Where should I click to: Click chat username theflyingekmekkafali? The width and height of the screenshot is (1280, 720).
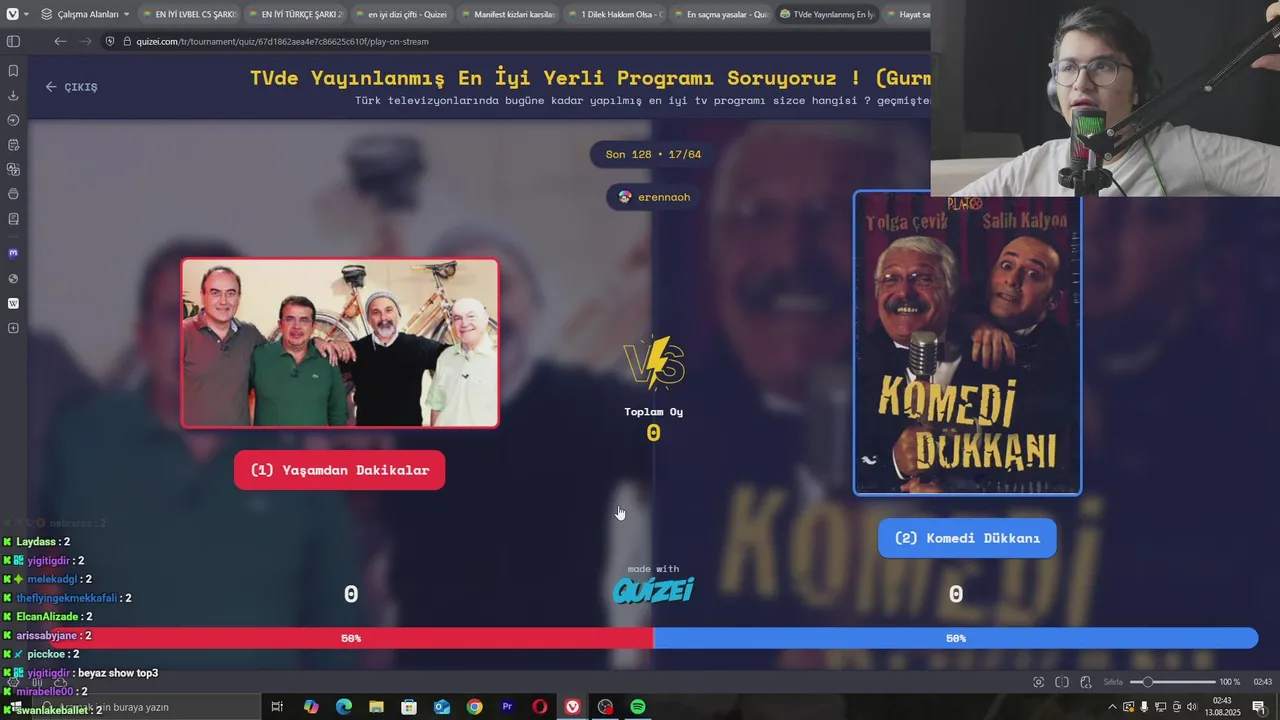coord(67,598)
